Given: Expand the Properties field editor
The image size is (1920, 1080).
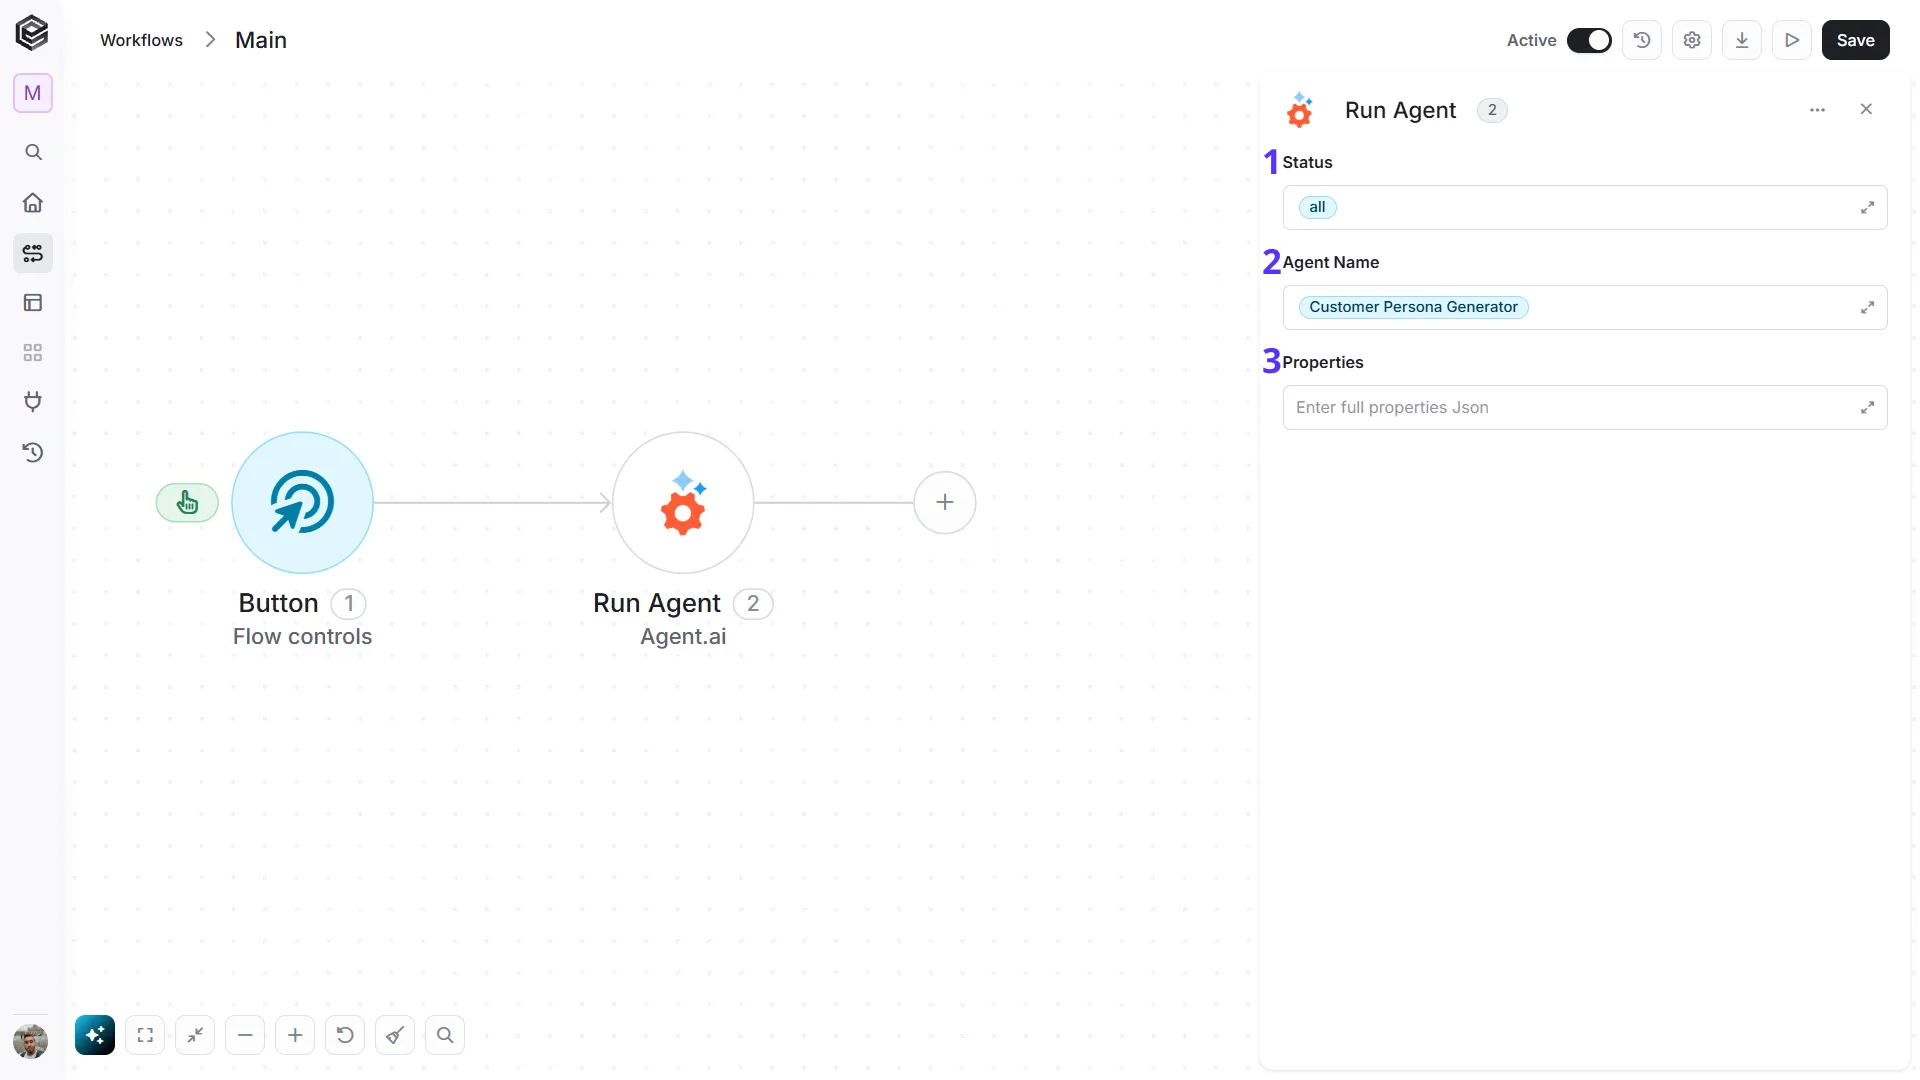Looking at the screenshot, I should (x=1867, y=408).
